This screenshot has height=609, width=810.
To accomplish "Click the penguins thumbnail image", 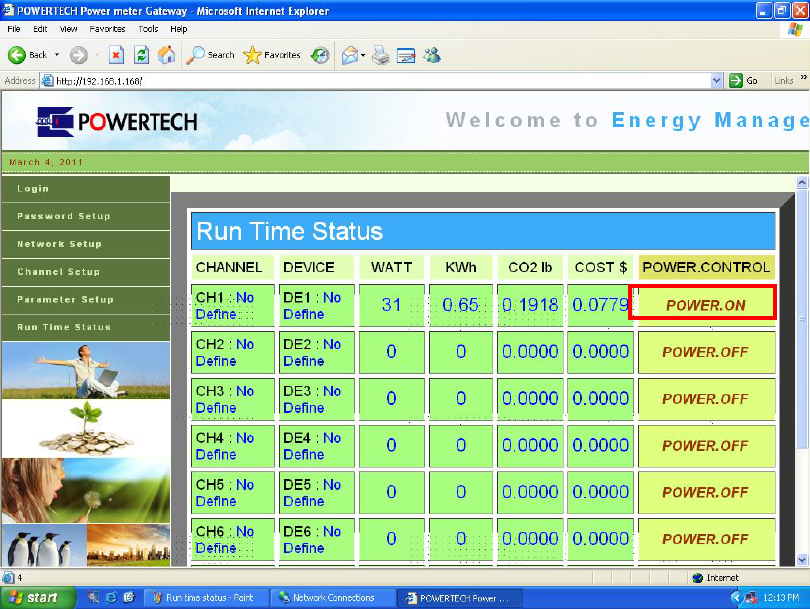I will (44, 545).
